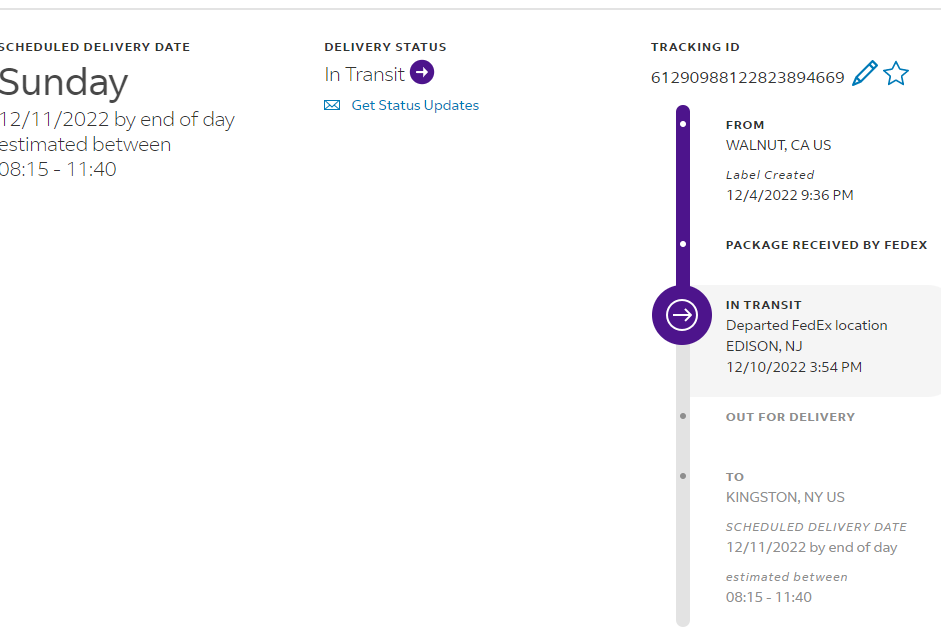941x633 pixels.
Task: Click the Label Created 12/4/2022 9:36 PM date
Action: (x=789, y=195)
